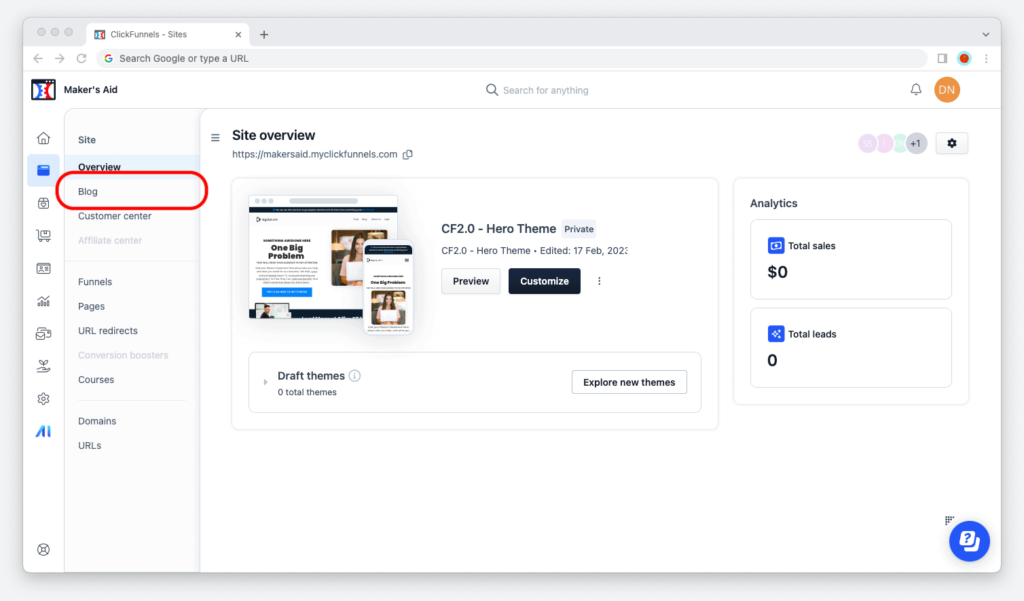Open the AI icon in sidebar
Viewport: 1024px width, 601px height.
tap(43, 431)
